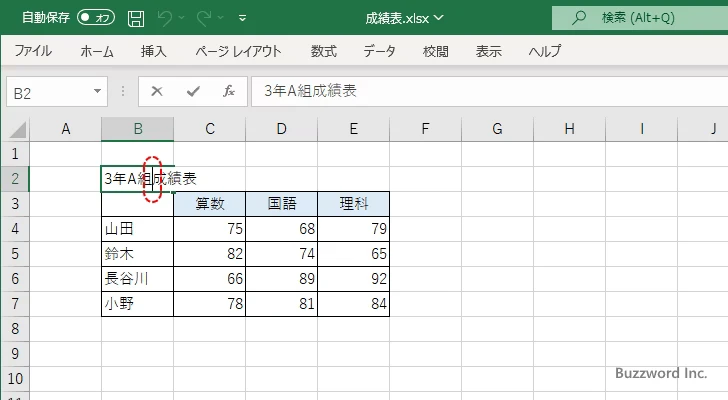Click the cell with value 92
Viewport: 728px width, 400px height.
354,279
